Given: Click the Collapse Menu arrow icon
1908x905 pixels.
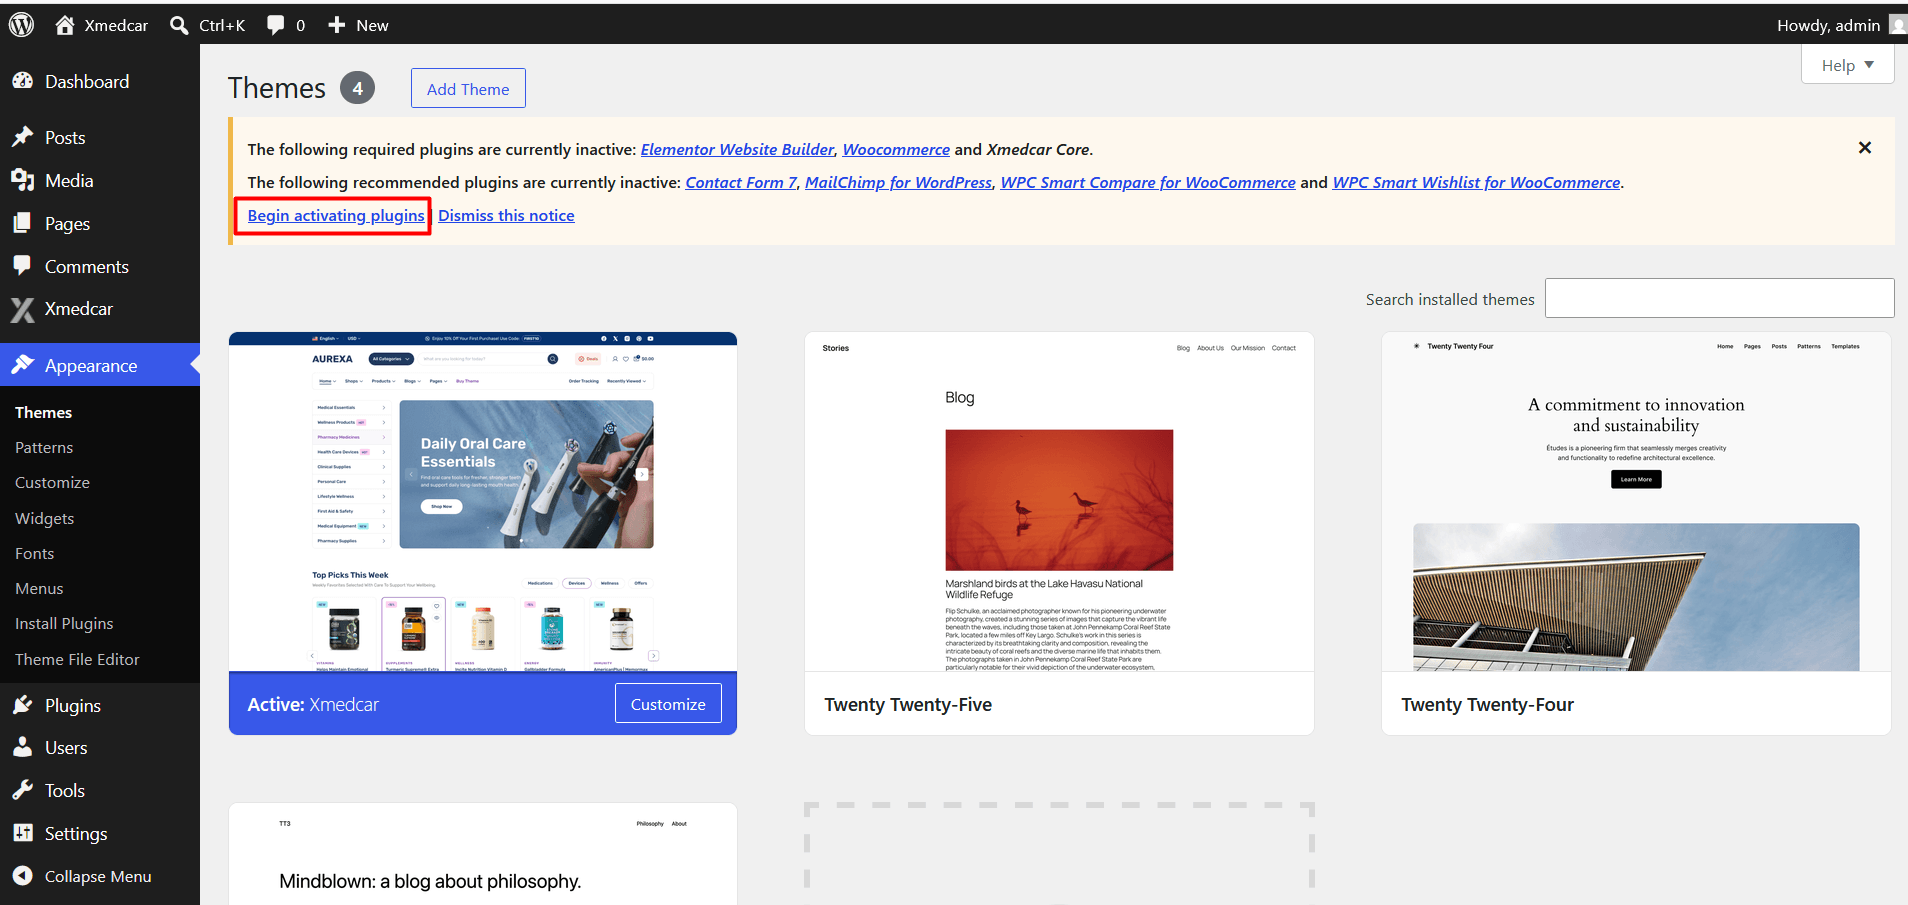Looking at the screenshot, I should pos(23,876).
